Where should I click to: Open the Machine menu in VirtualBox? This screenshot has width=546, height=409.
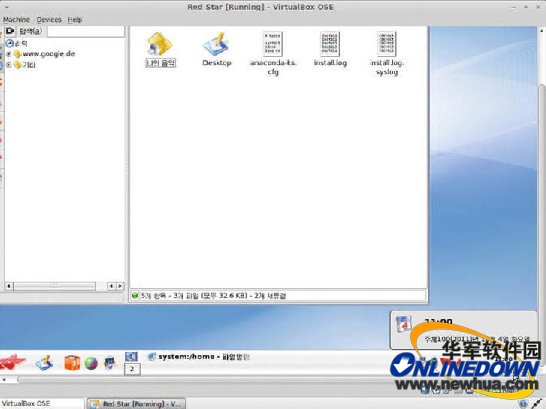[x=16, y=19]
